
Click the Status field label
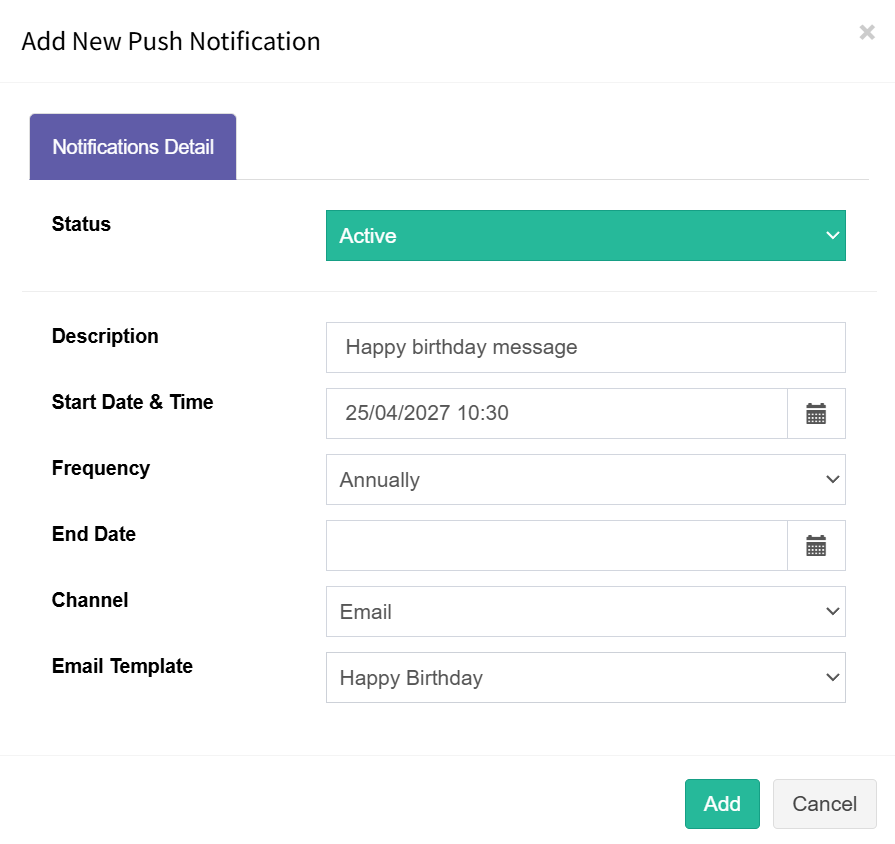(x=81, y=224)
